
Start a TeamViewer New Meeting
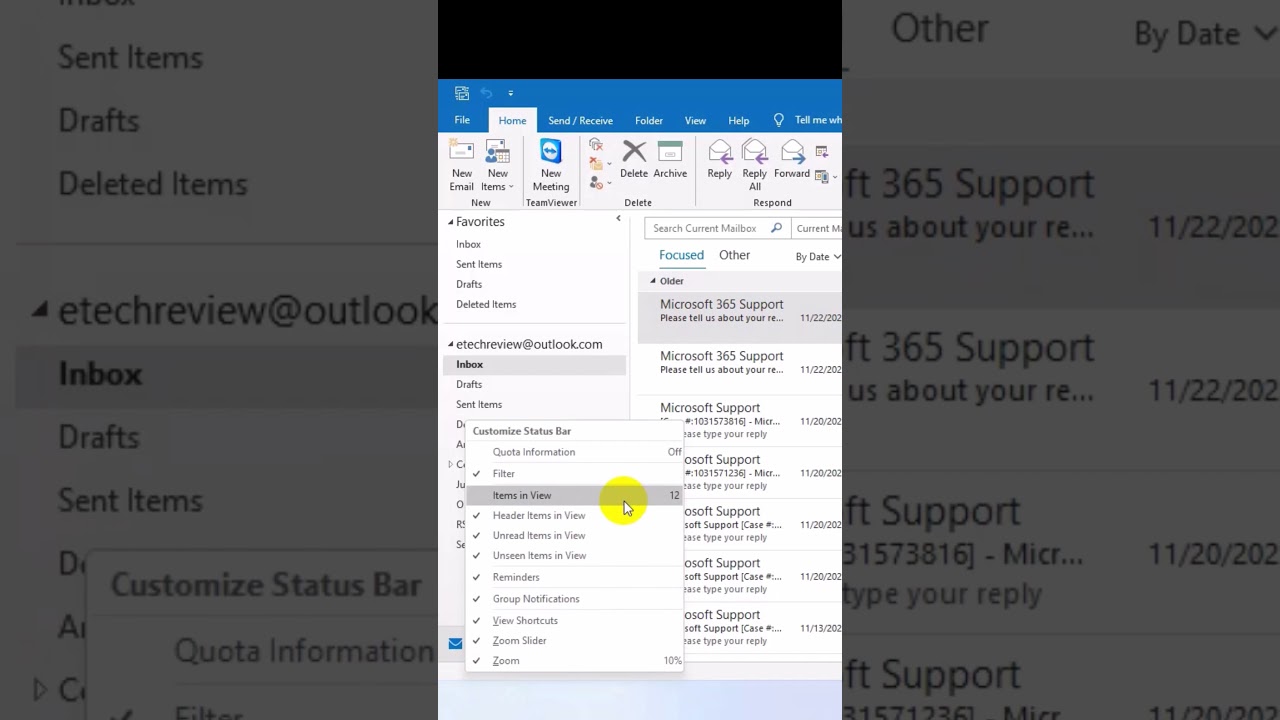point(551,166)
